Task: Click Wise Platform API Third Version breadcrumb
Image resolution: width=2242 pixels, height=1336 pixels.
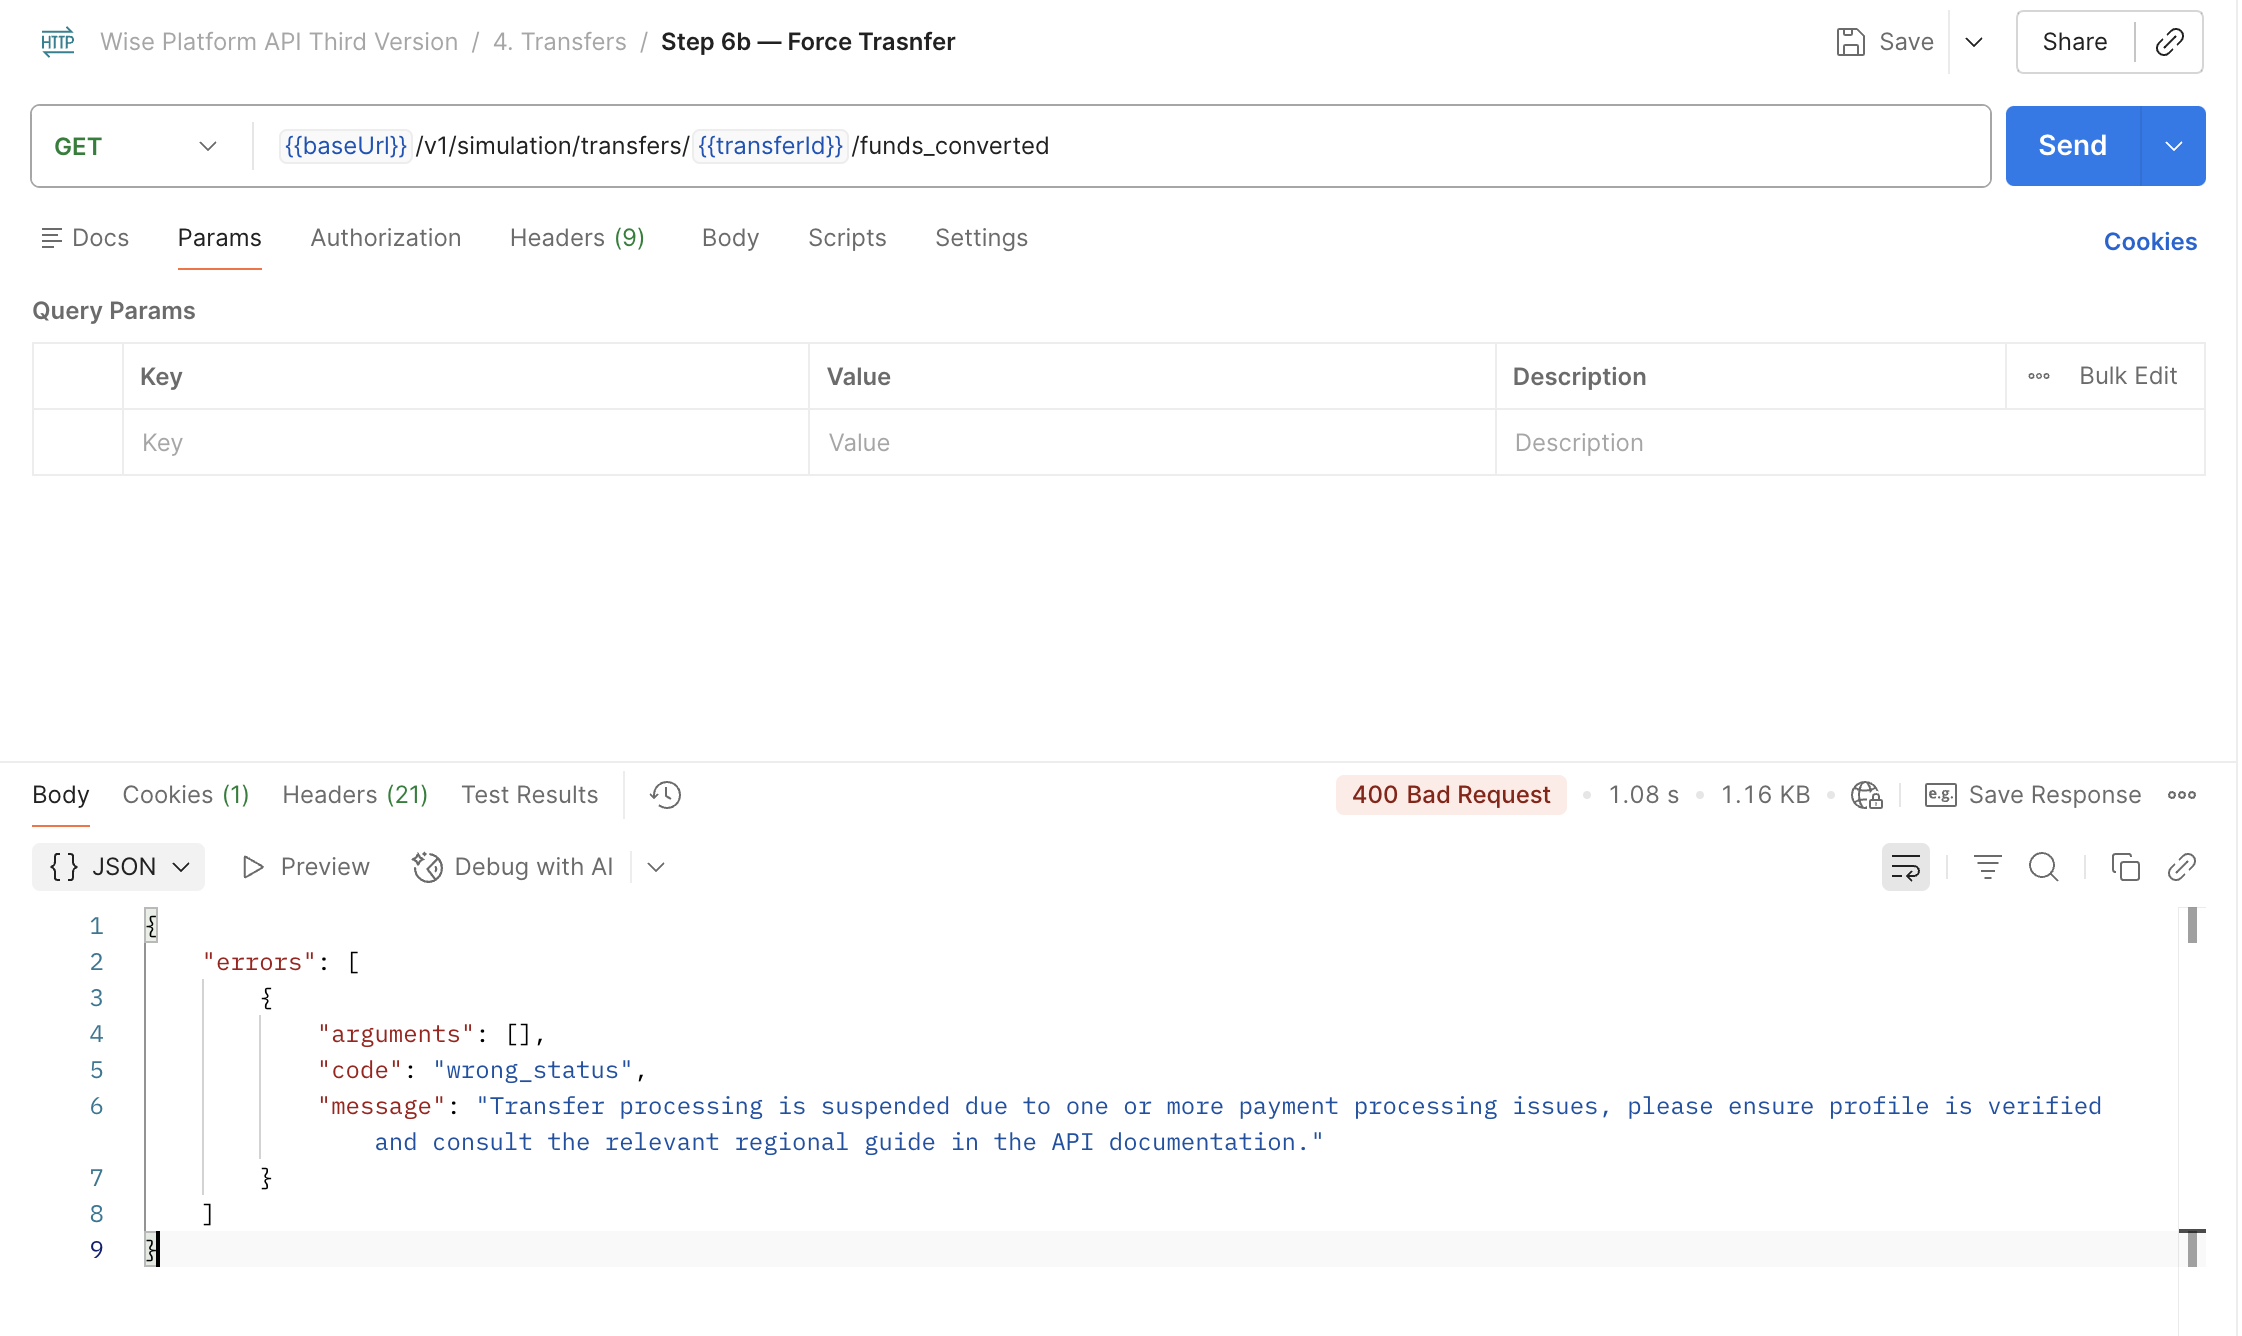Action: [279, 42]
